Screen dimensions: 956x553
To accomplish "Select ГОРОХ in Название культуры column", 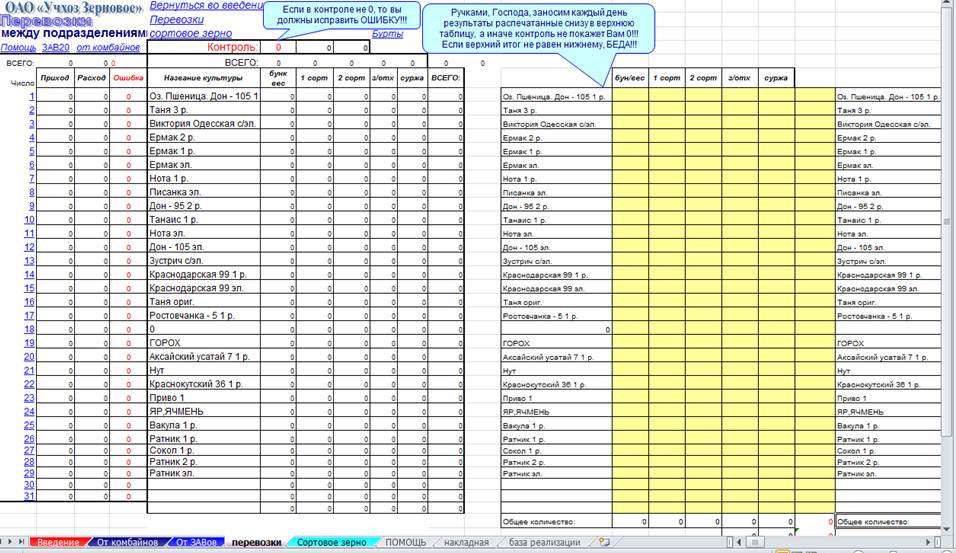I will [x=204, y=343].
